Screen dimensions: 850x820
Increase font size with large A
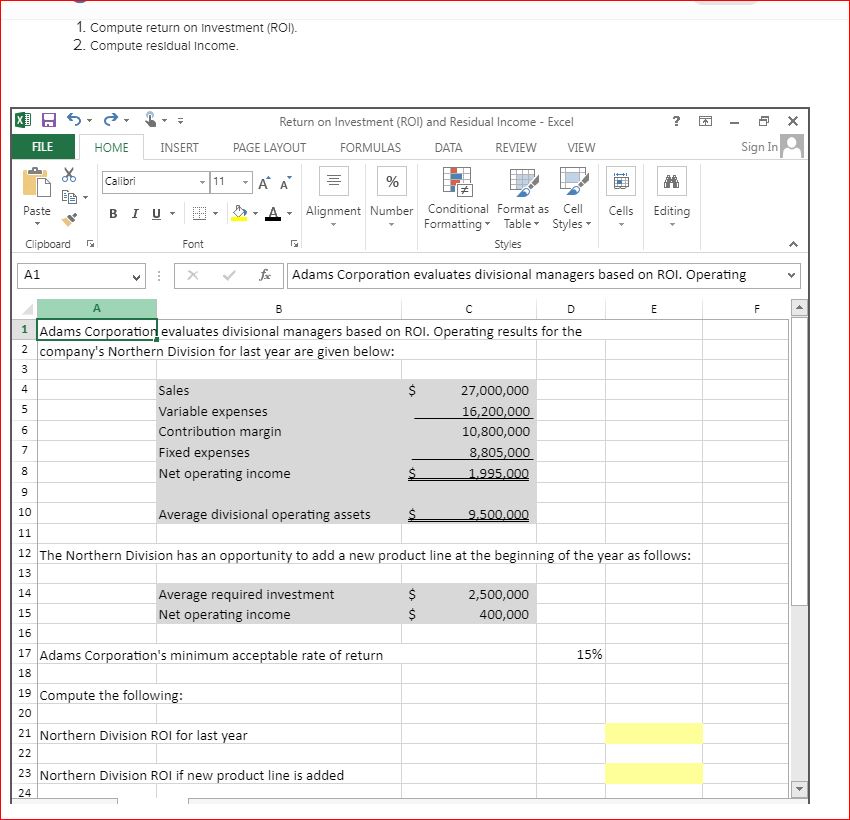click(263, 183)
